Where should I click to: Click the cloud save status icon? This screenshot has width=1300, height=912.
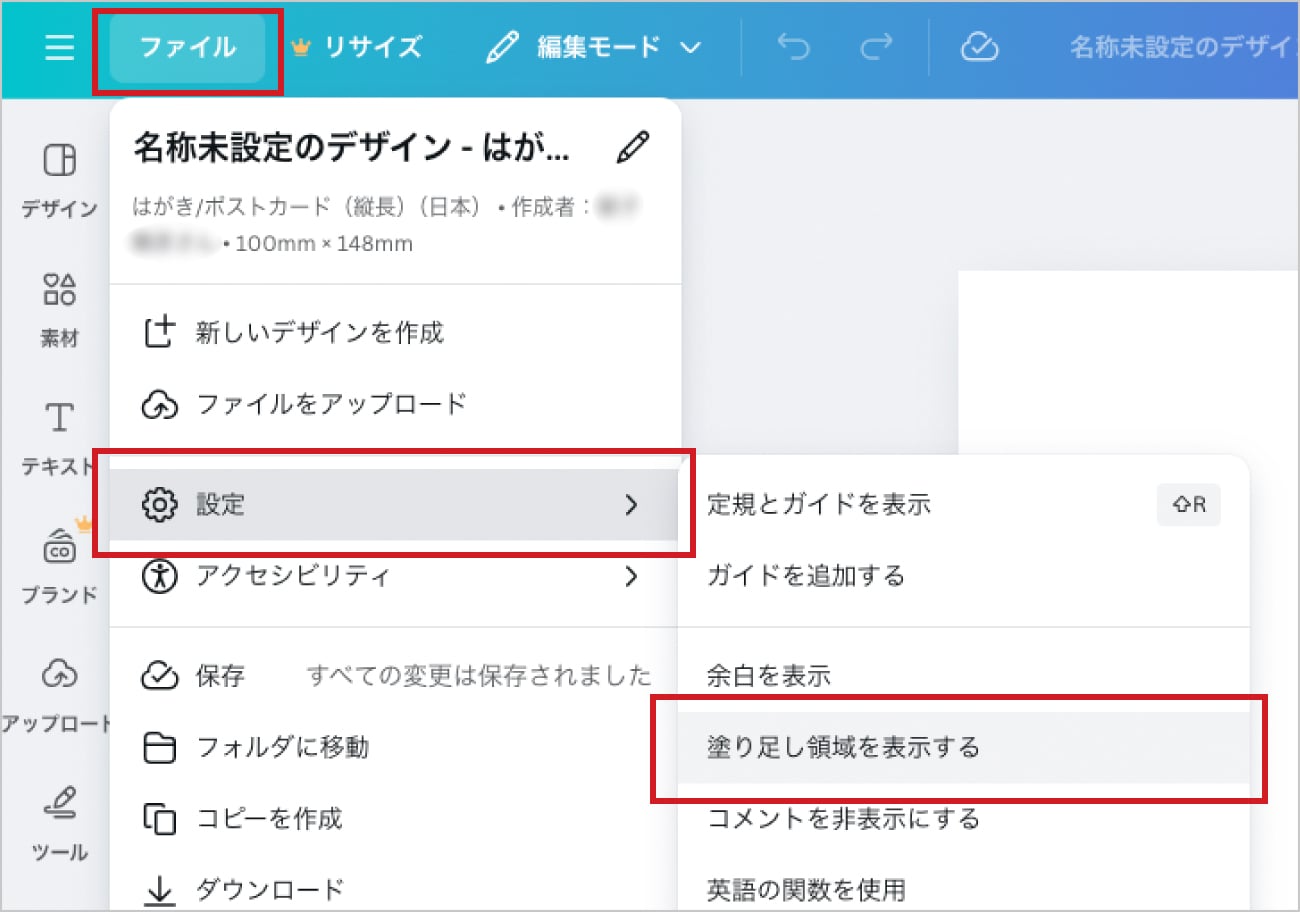point(979,47)
